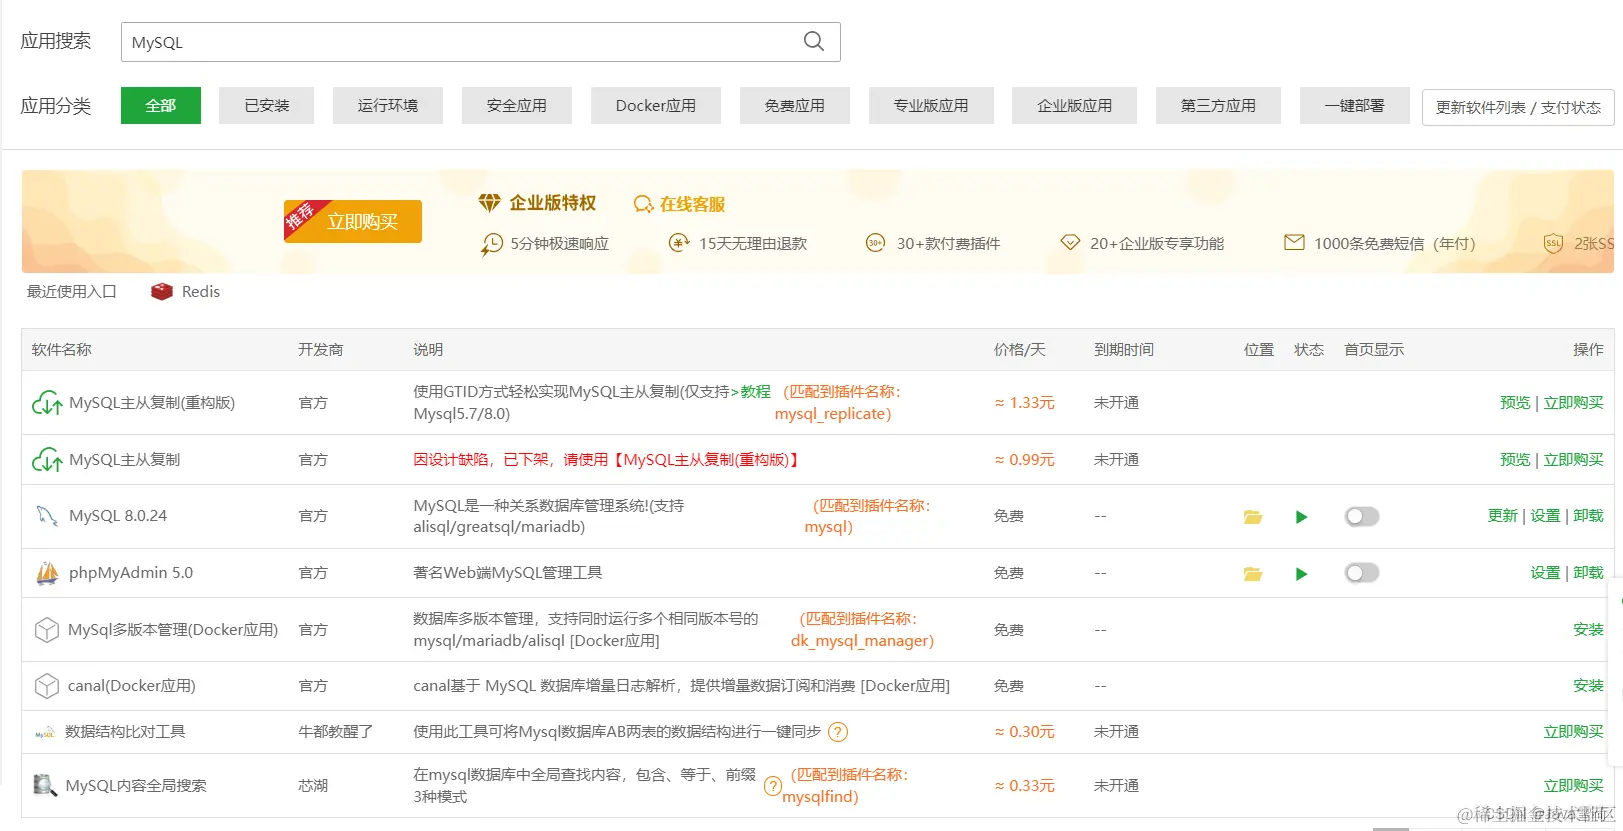Image resolution: width=1623 pixels, height=831 pixels.
Task: Switch to the 已安装 category
Action: (x=267, y=105)
